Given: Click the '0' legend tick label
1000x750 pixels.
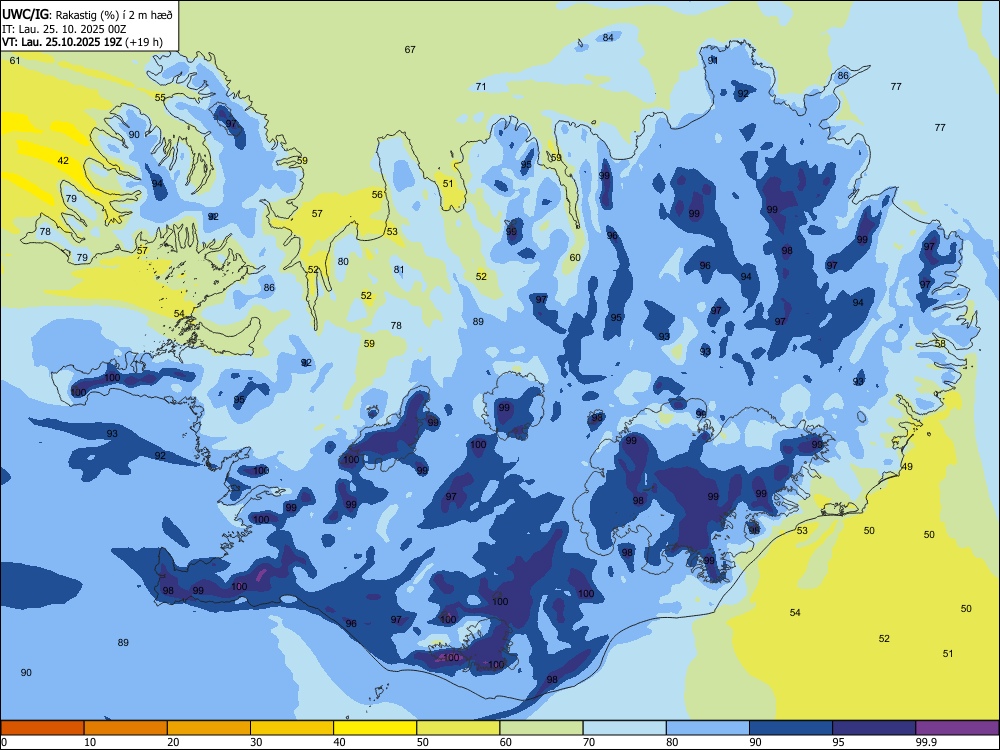Looking at the screenshot, I should coord(4,742).
